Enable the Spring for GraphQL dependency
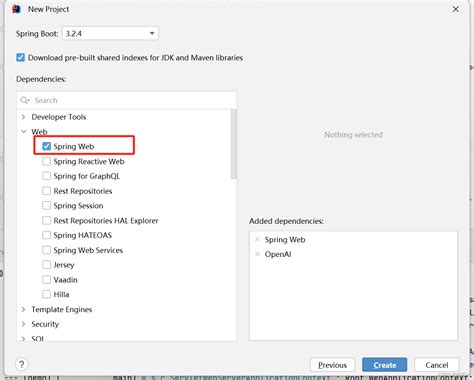The height and width of the screenshot is (380, 474). tap(46, 176)
